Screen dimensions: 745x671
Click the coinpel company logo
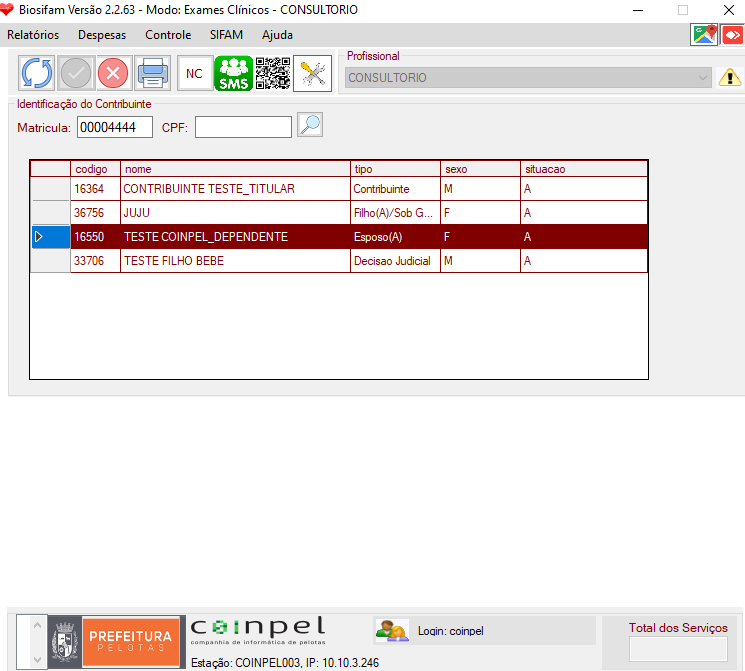pos(258,631)
